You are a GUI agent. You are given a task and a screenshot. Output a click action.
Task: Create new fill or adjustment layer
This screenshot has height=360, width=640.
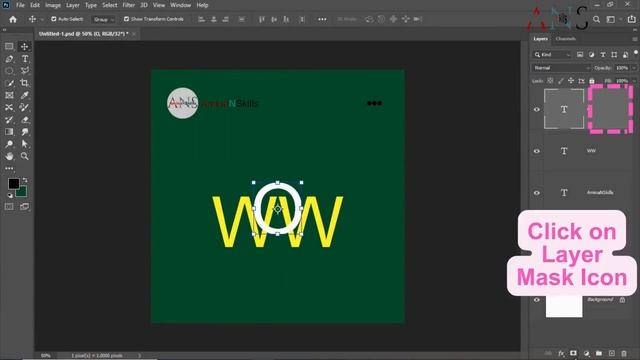click(x=587, y=353)
